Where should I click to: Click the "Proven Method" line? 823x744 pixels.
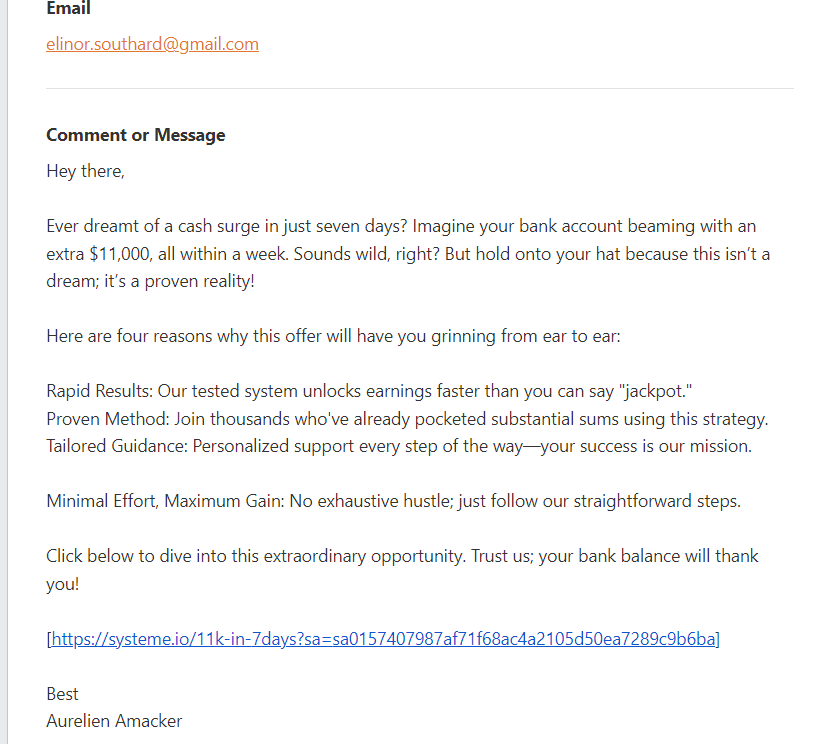pos(407,418)
